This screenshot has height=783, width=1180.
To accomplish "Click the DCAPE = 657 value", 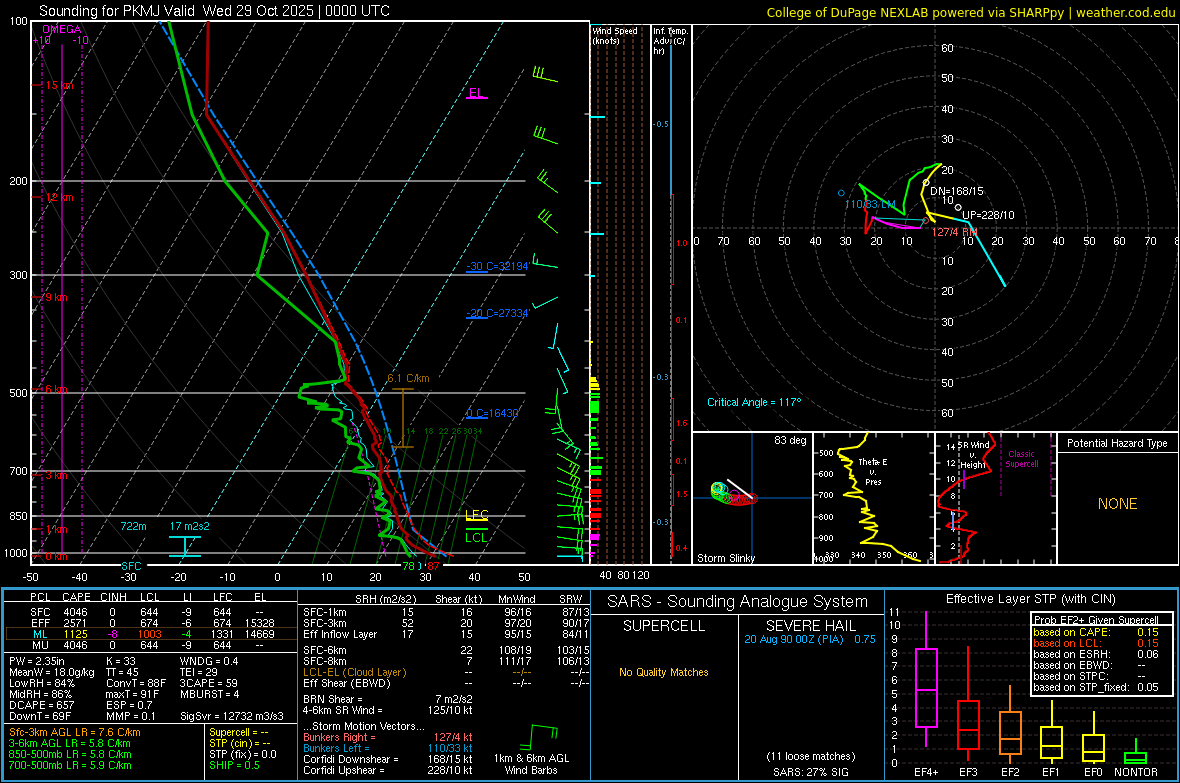I will coord(41,705).
